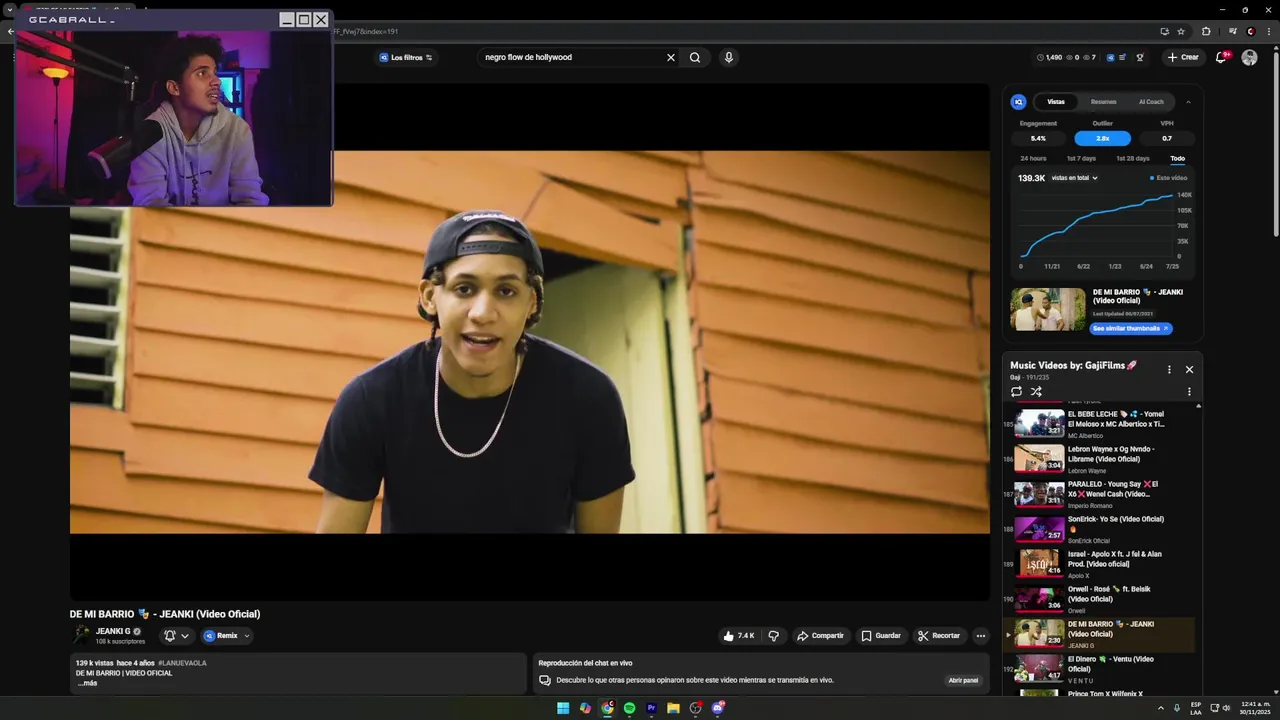
Task: Open more actions ellipsis under video
Action: [981, 636]
